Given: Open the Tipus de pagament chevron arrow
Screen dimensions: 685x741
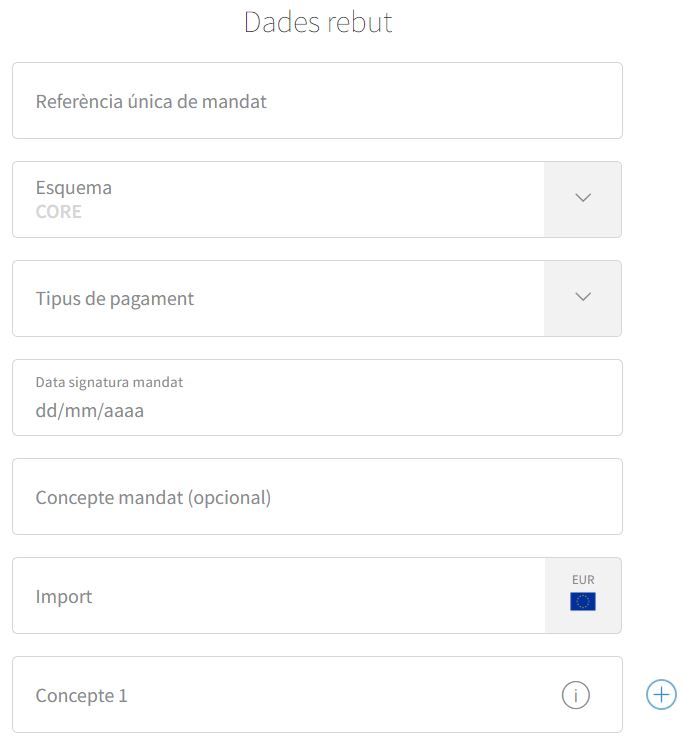Looking at the screenshot, I should click(x=583, y=297).
